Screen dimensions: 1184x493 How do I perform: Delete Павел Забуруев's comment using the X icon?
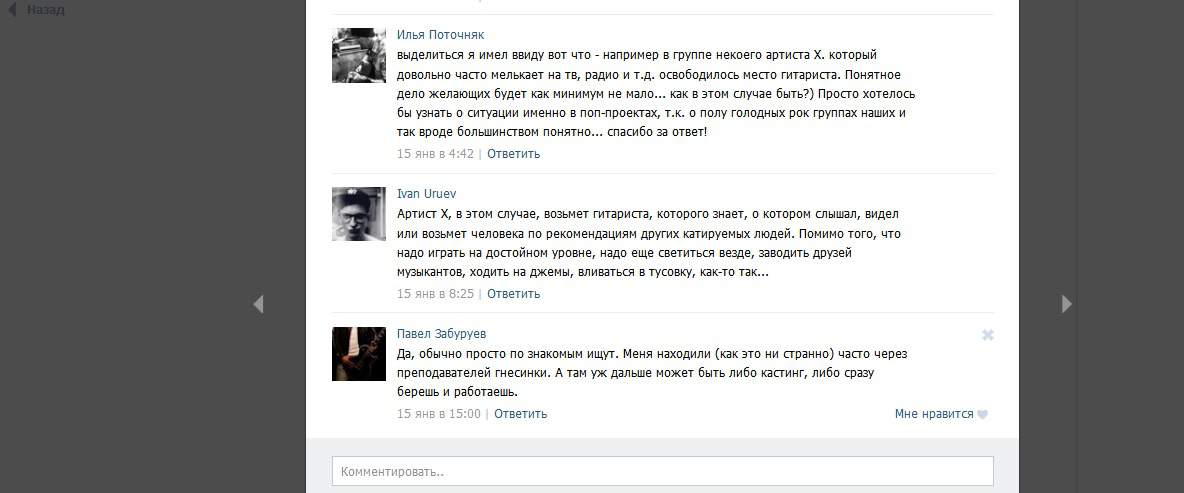coord(987,334)
